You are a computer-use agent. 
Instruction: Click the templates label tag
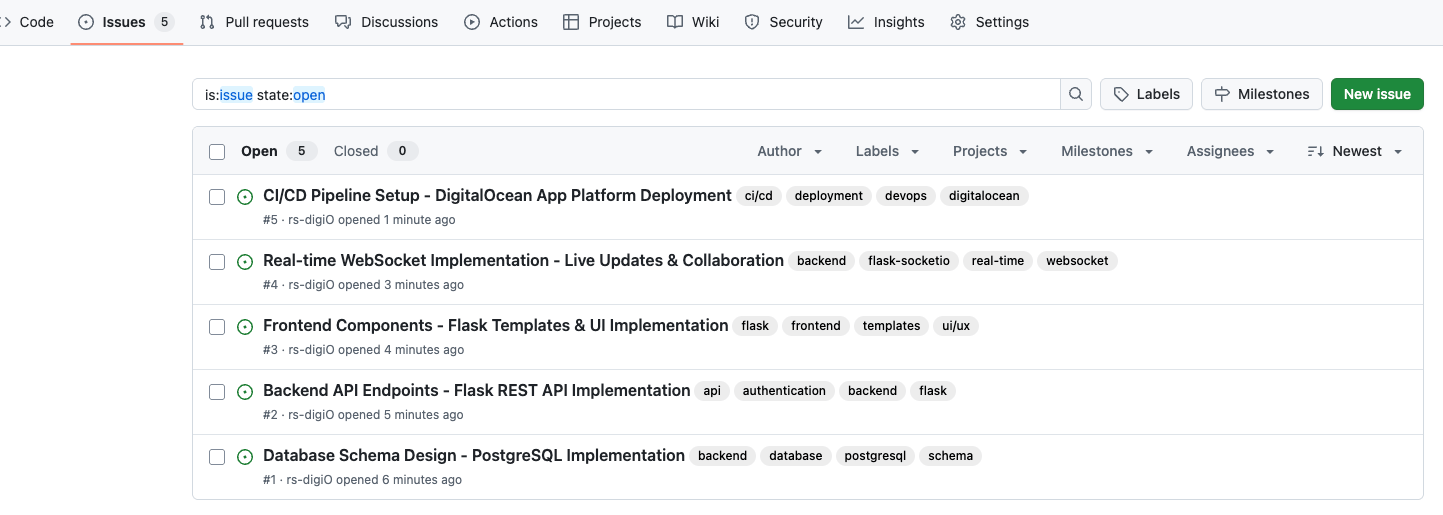coord(891,326)
